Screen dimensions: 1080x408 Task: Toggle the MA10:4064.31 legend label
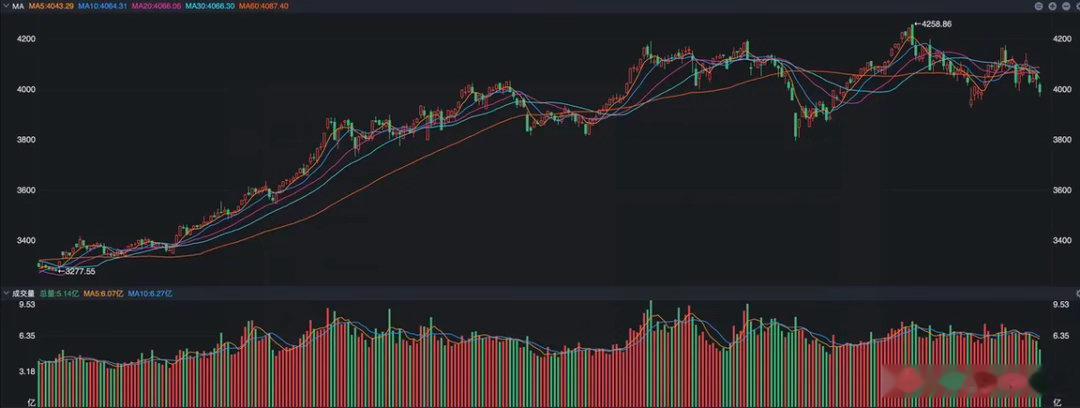[103, 6]
